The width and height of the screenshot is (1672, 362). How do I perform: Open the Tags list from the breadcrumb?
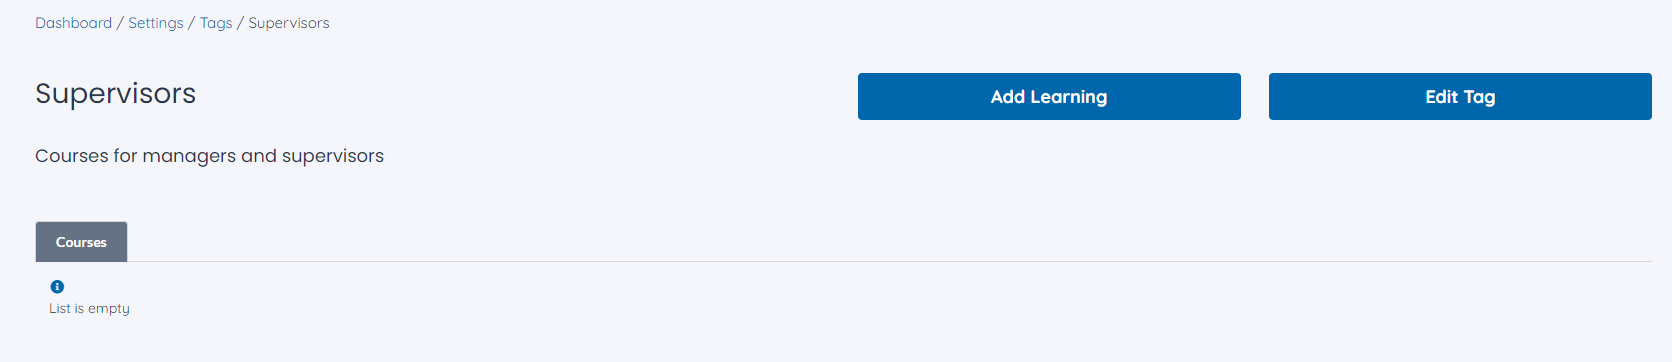click(216, 23)
